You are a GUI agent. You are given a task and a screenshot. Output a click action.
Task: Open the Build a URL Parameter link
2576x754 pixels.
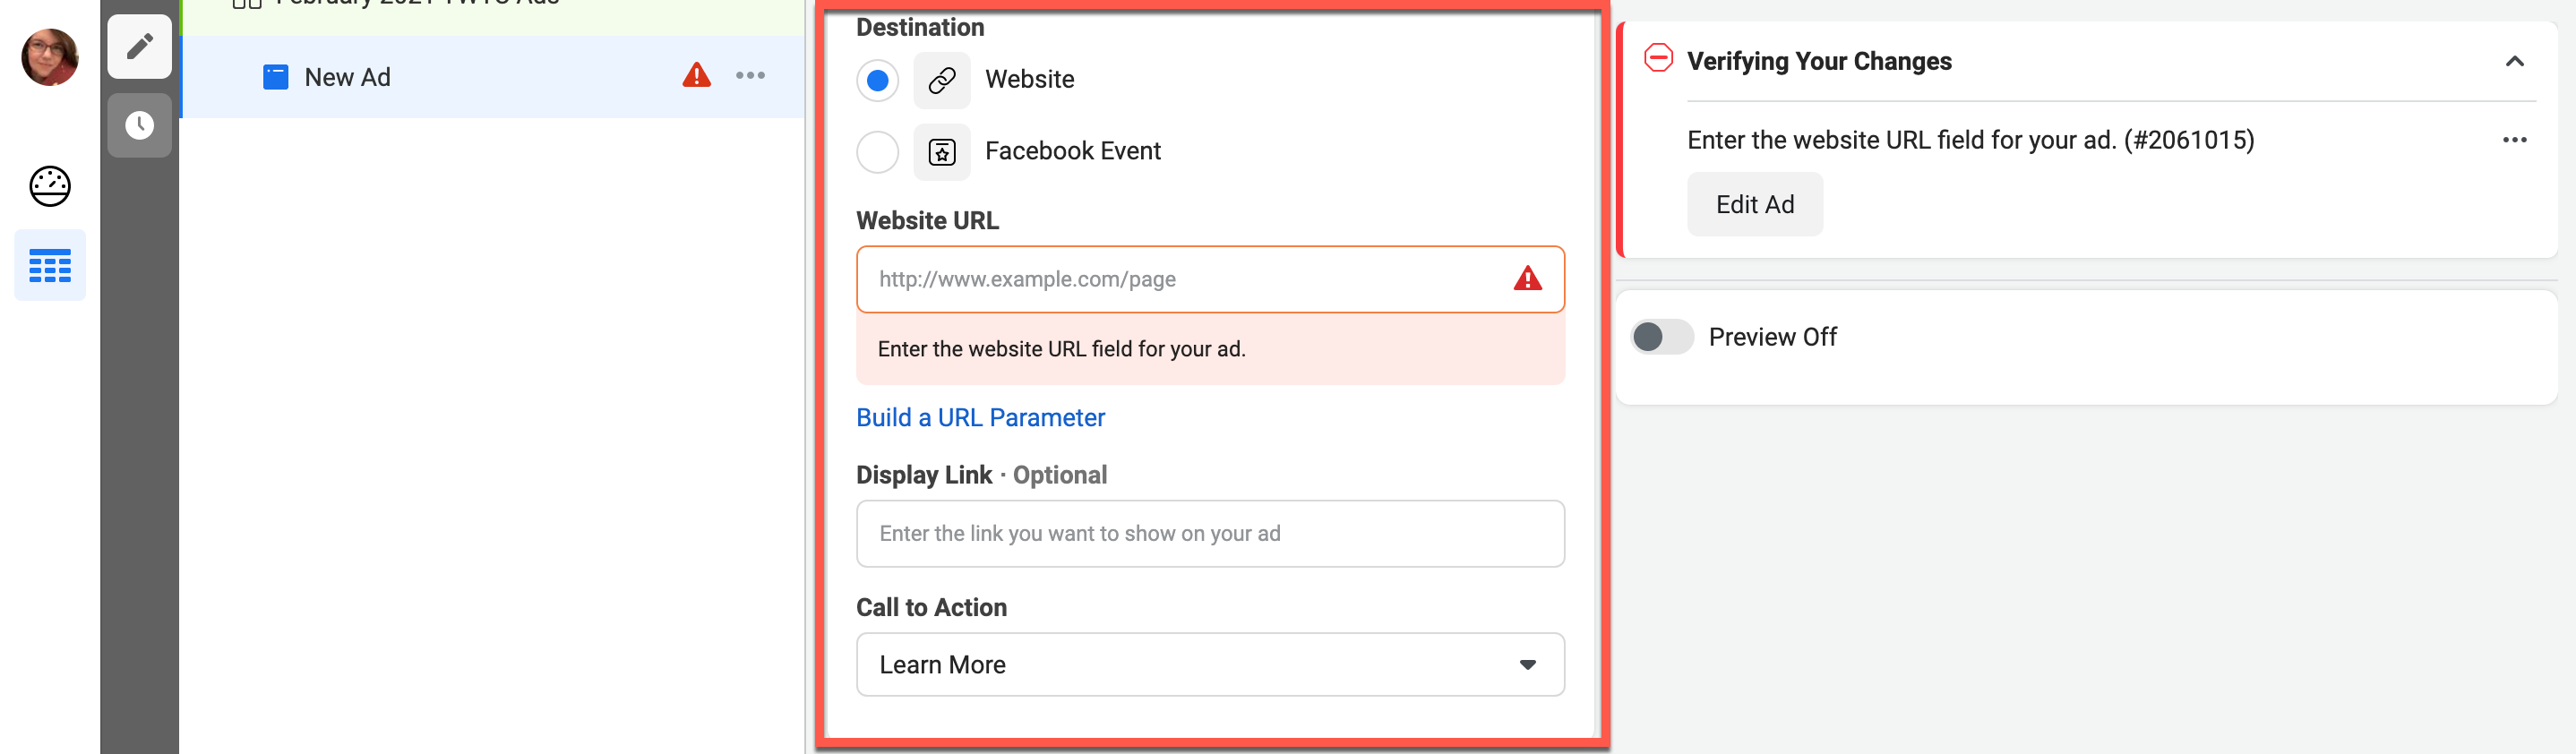(x=980, y=418)
